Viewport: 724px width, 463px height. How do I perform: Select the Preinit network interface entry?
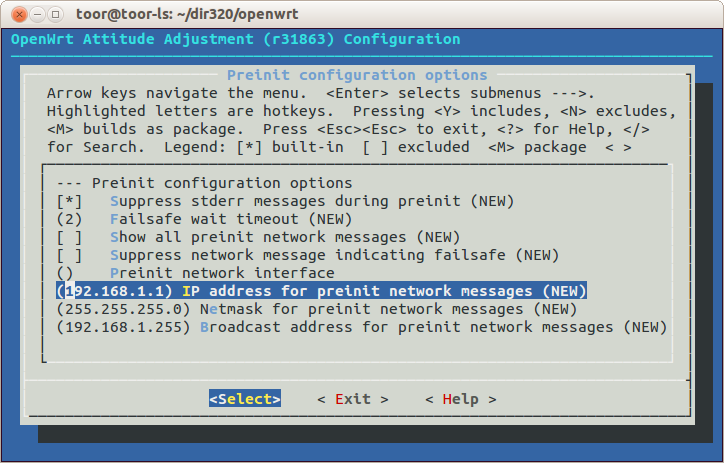click(x=195, y=273)
